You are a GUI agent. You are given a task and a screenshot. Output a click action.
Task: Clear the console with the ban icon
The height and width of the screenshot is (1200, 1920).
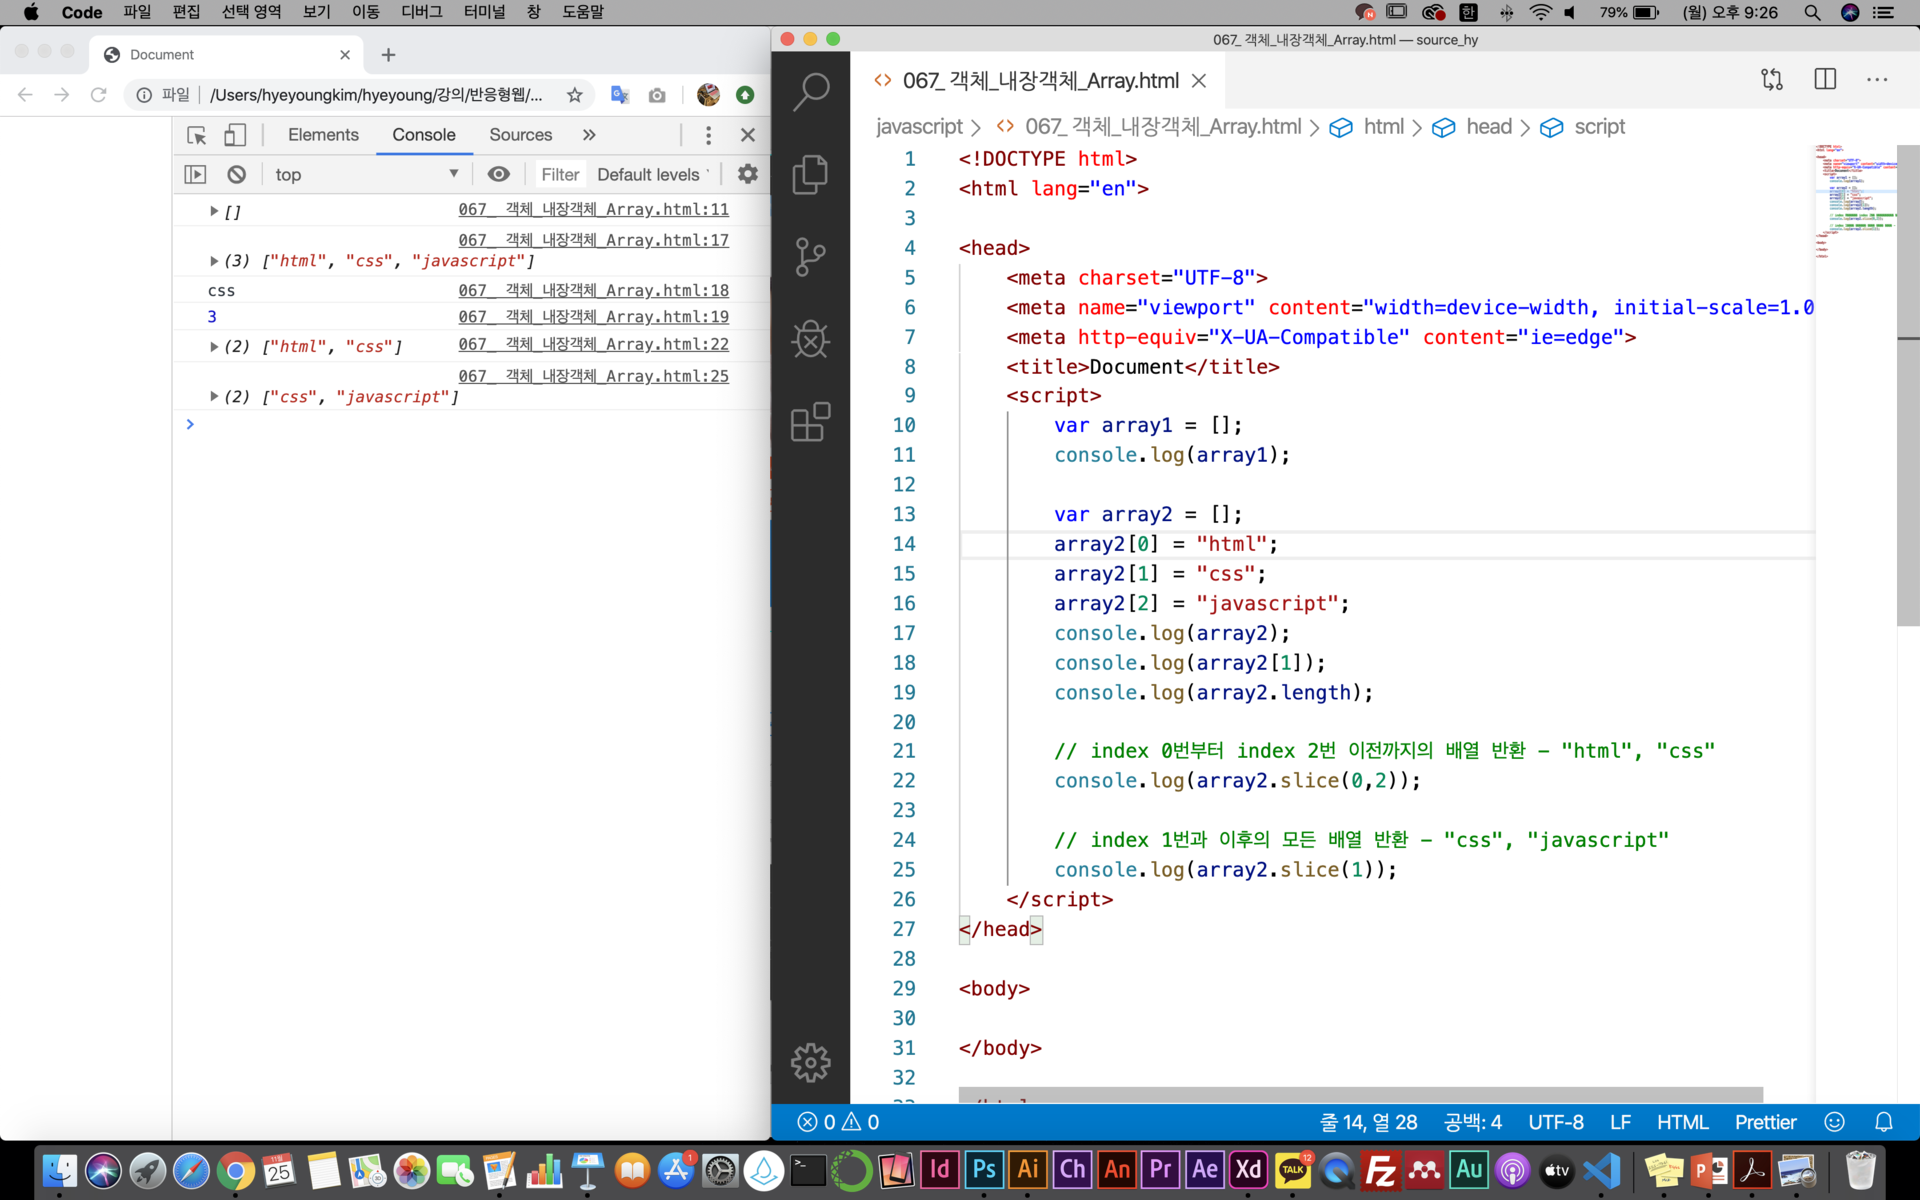click(x=236, y=174)
